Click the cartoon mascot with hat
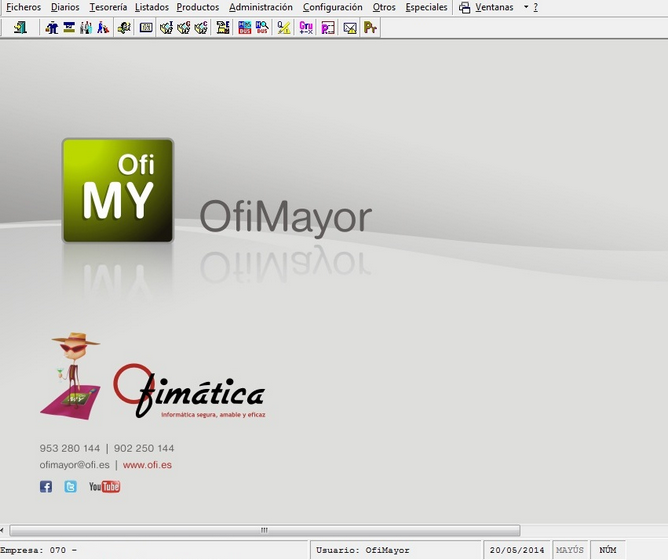The image size is (668, 560). [70, 376]
